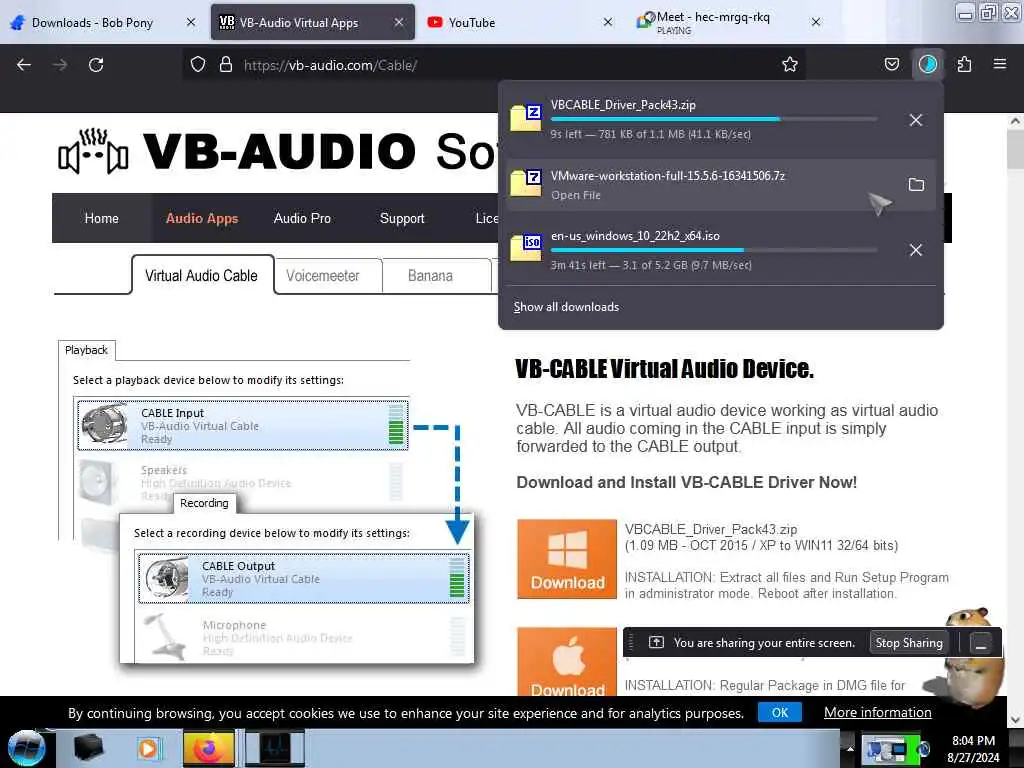
Task: Cancel the en-us_windows_10_22h2_x64.iso download
Action: [916, 250]
